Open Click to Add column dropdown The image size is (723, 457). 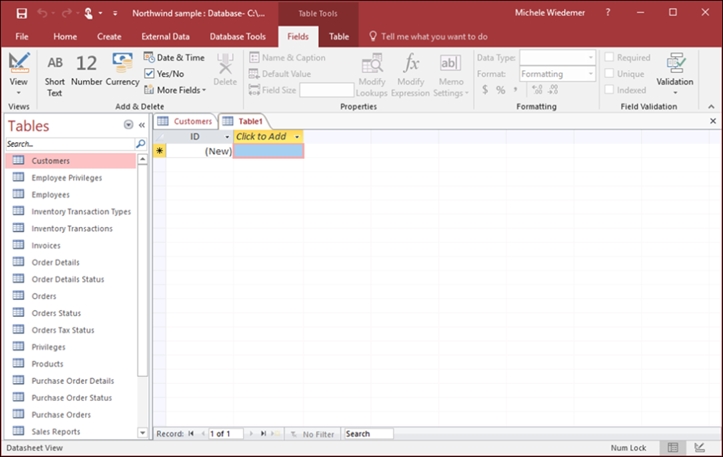297,137
